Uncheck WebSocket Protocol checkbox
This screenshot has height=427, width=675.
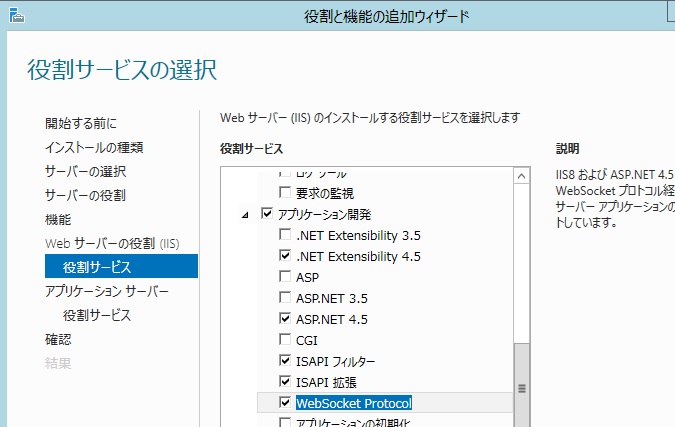(285, 402)
